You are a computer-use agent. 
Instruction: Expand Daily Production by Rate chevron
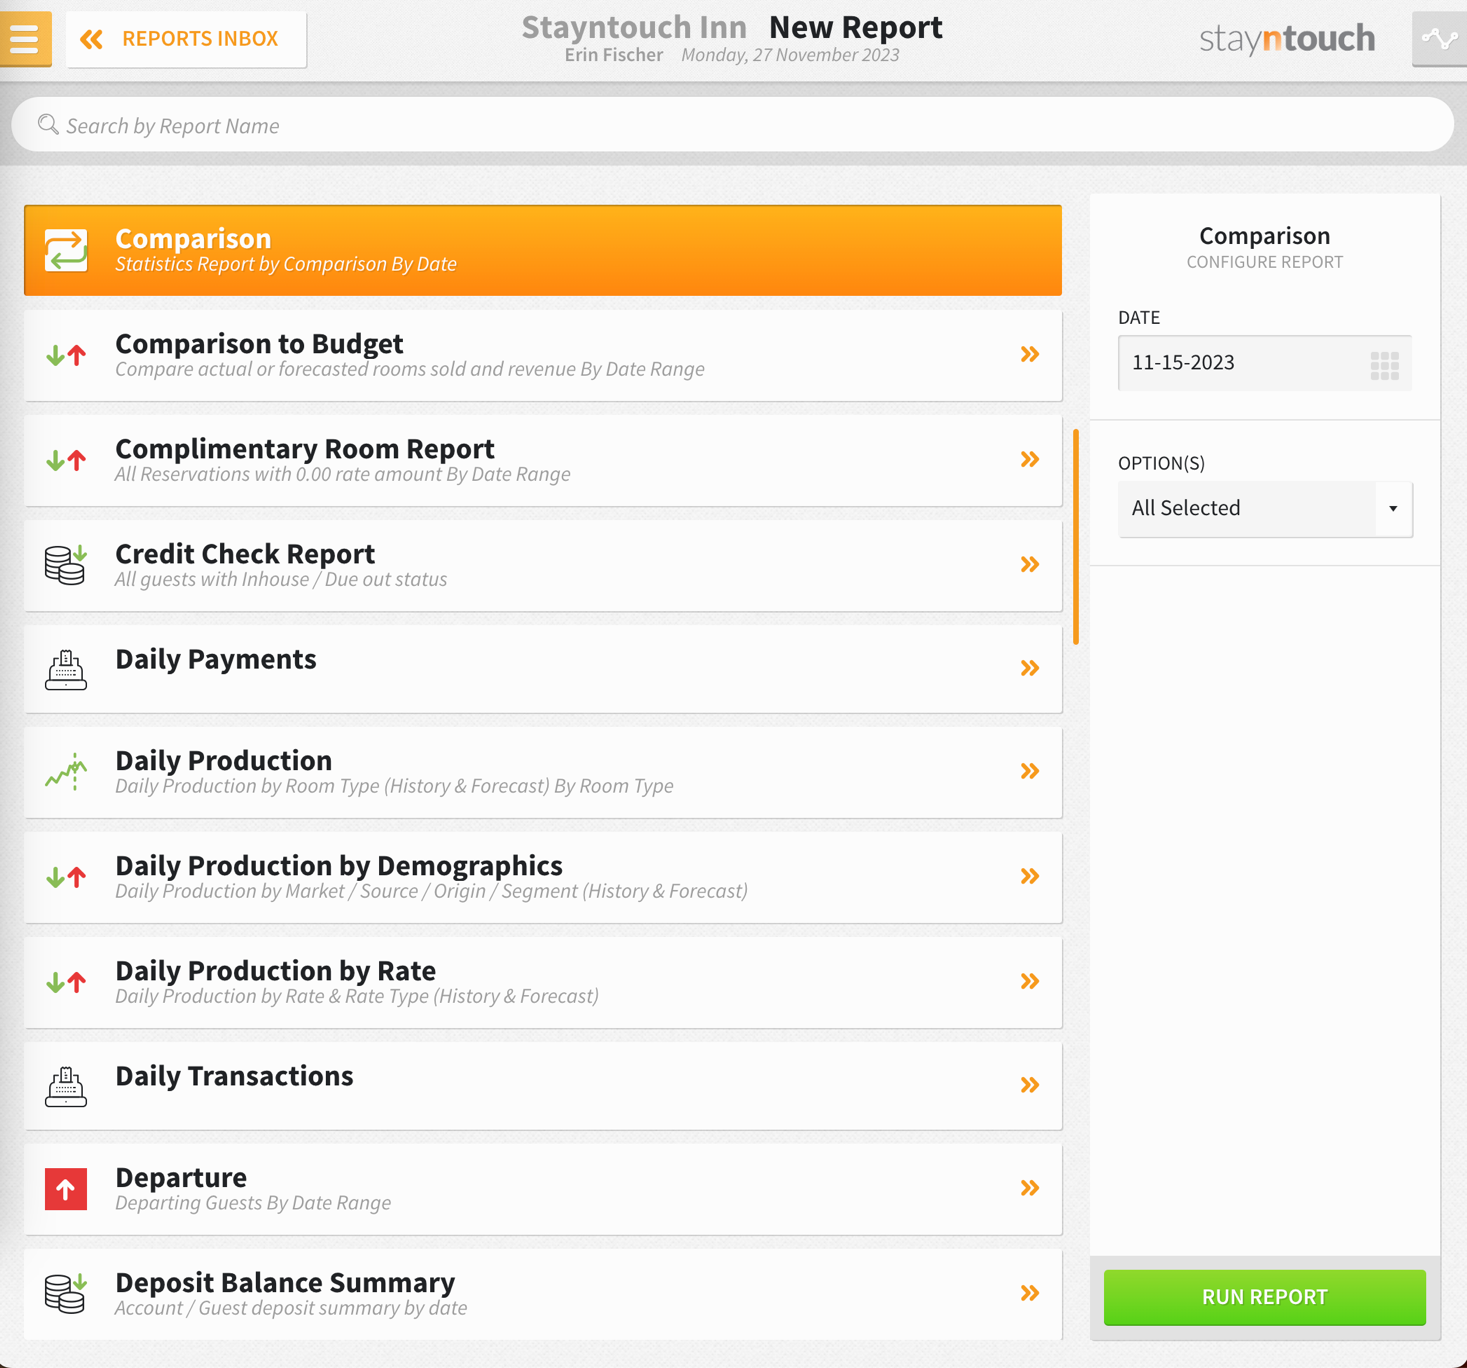pos(1030,981)
